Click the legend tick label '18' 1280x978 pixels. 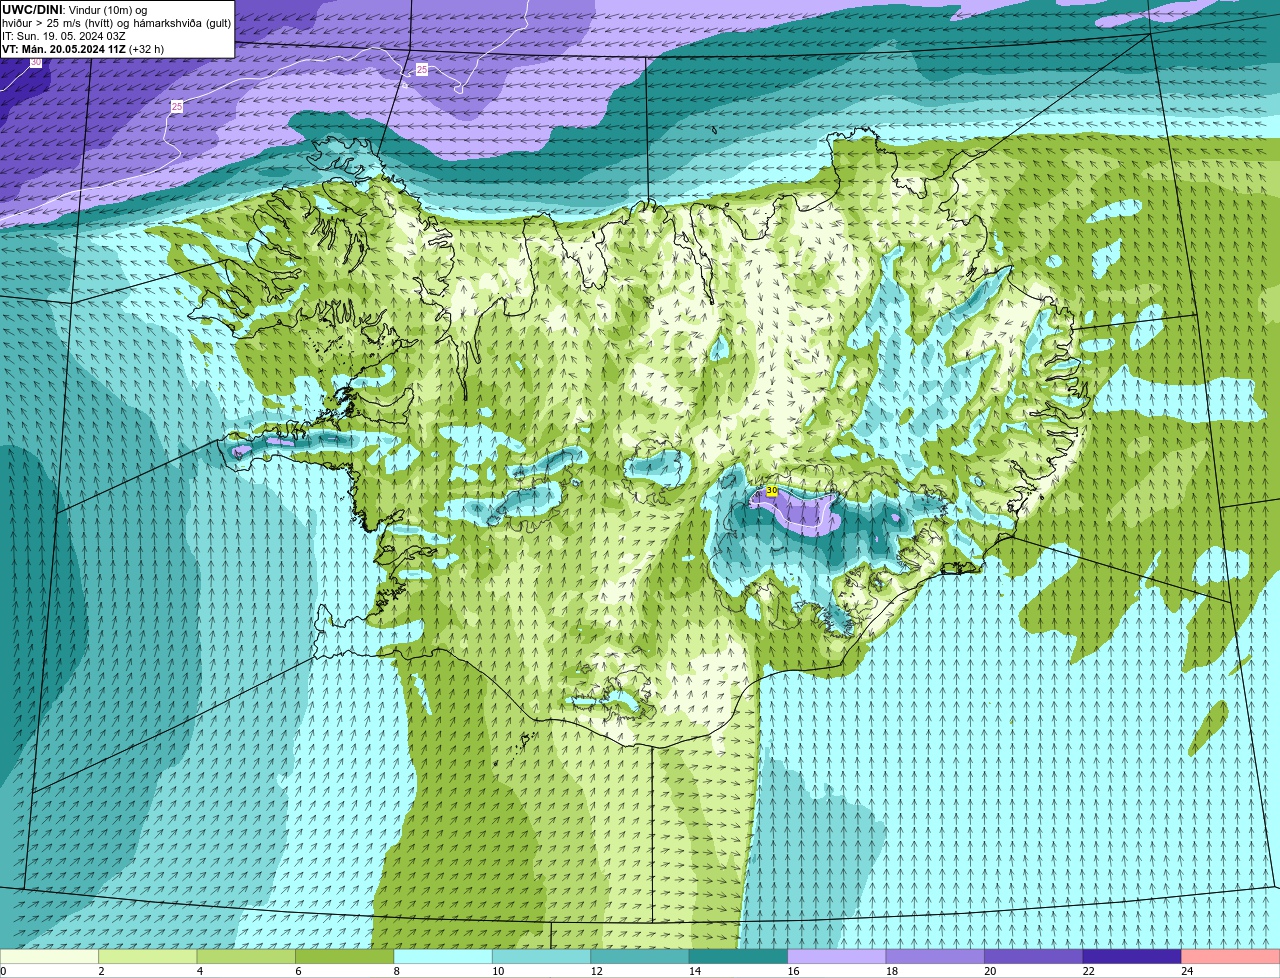891,971
